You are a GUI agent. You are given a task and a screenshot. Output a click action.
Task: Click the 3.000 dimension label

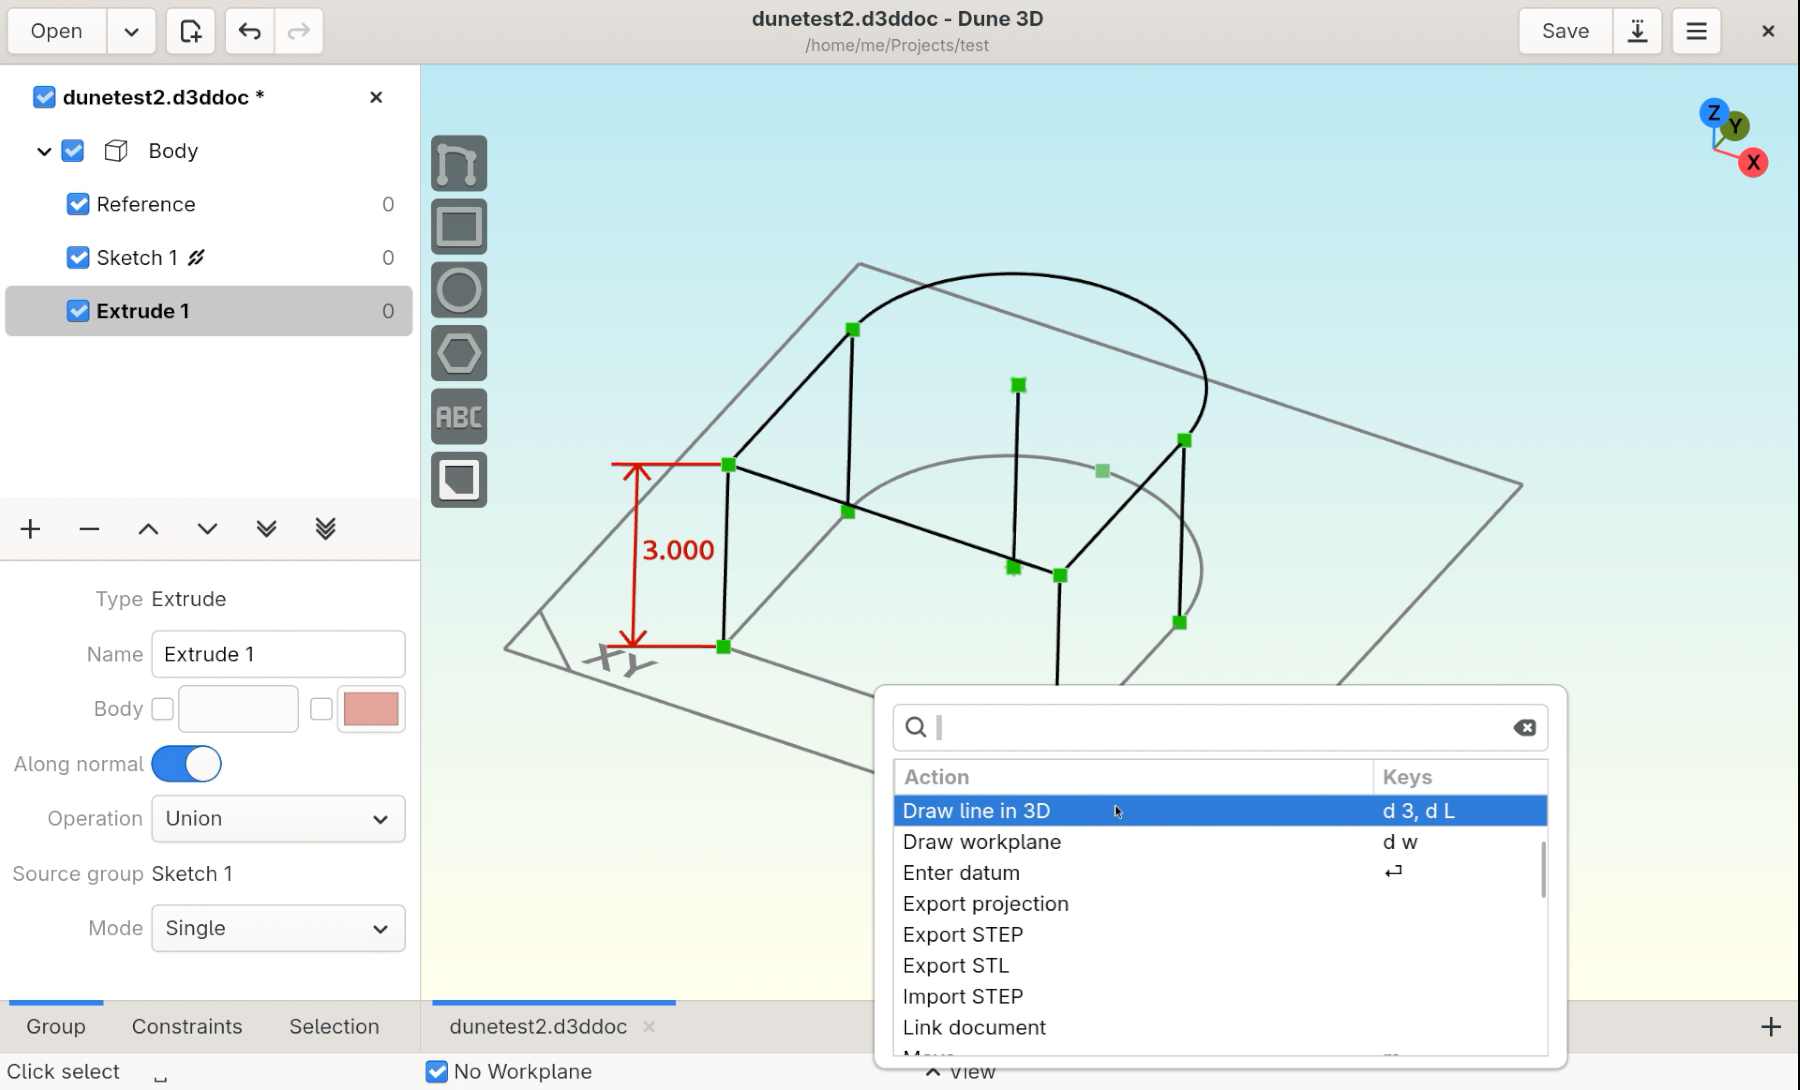[678, 550]
